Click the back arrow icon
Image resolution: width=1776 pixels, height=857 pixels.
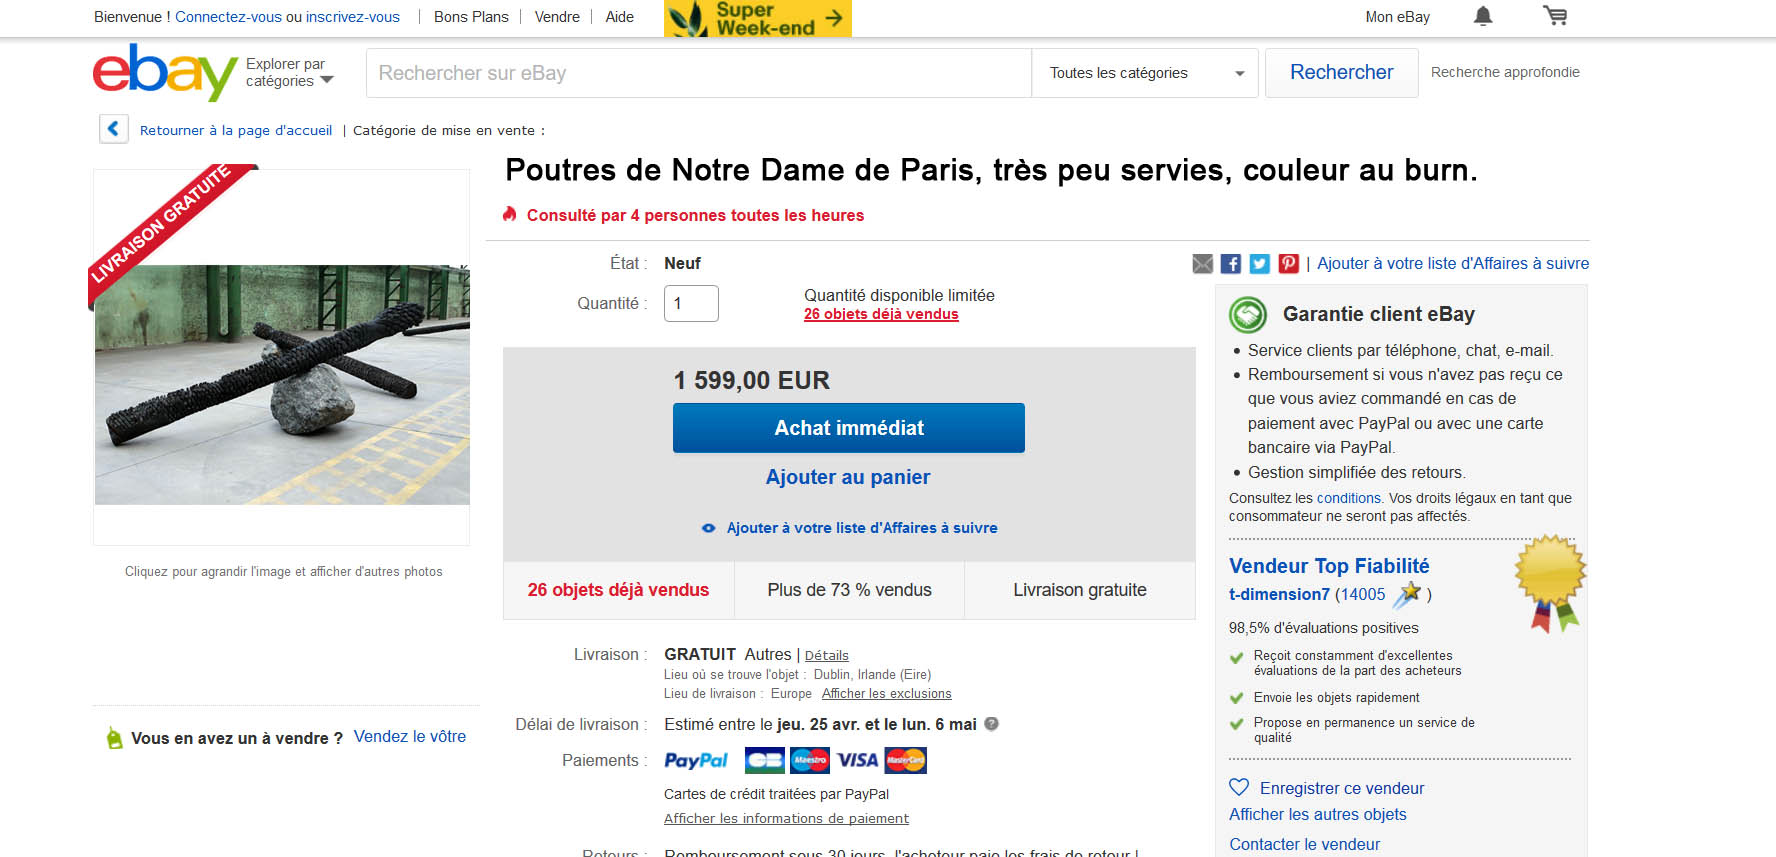click(x=113, y=129)
